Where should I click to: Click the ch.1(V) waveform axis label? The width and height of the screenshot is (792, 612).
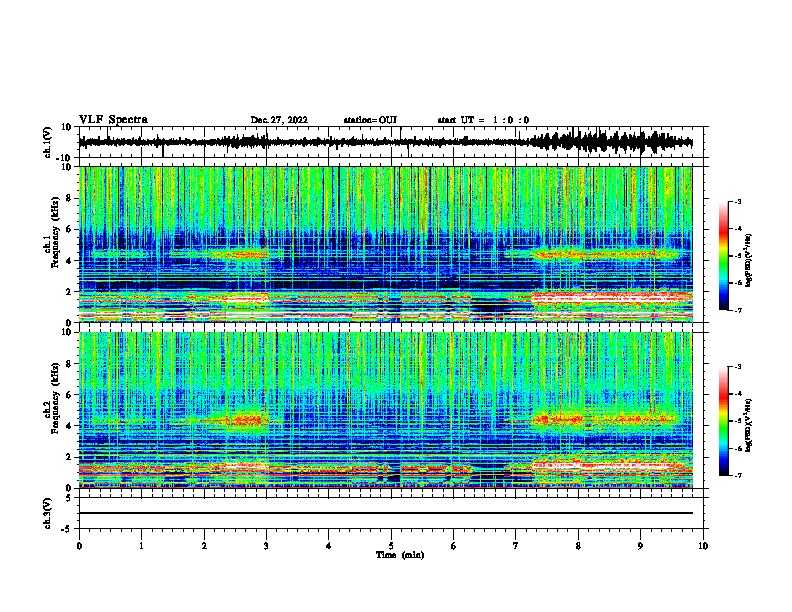[48, 142]
